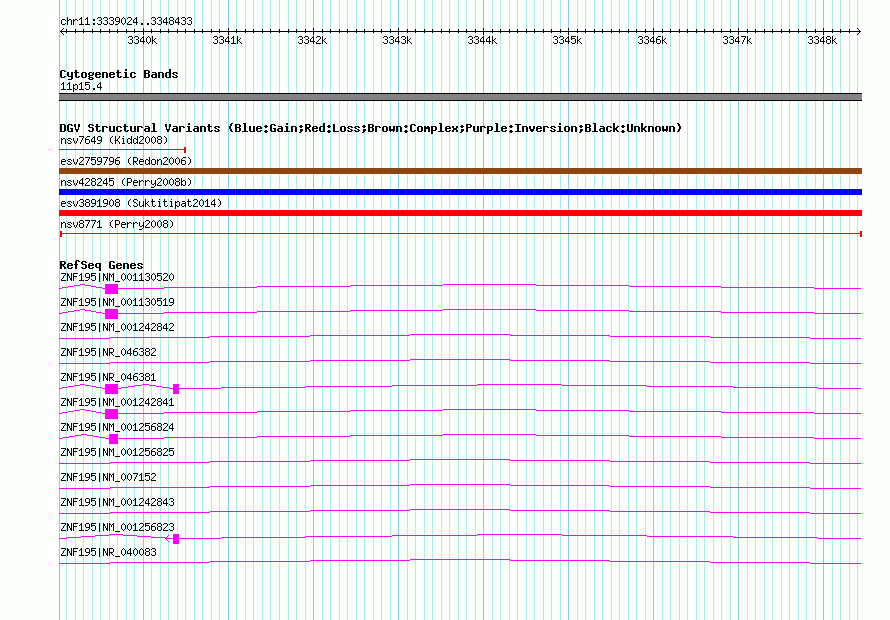
Task: Open transcript ZNF195|NM_001256823 label
Action: pyautogui.click(x=117, y=527)
